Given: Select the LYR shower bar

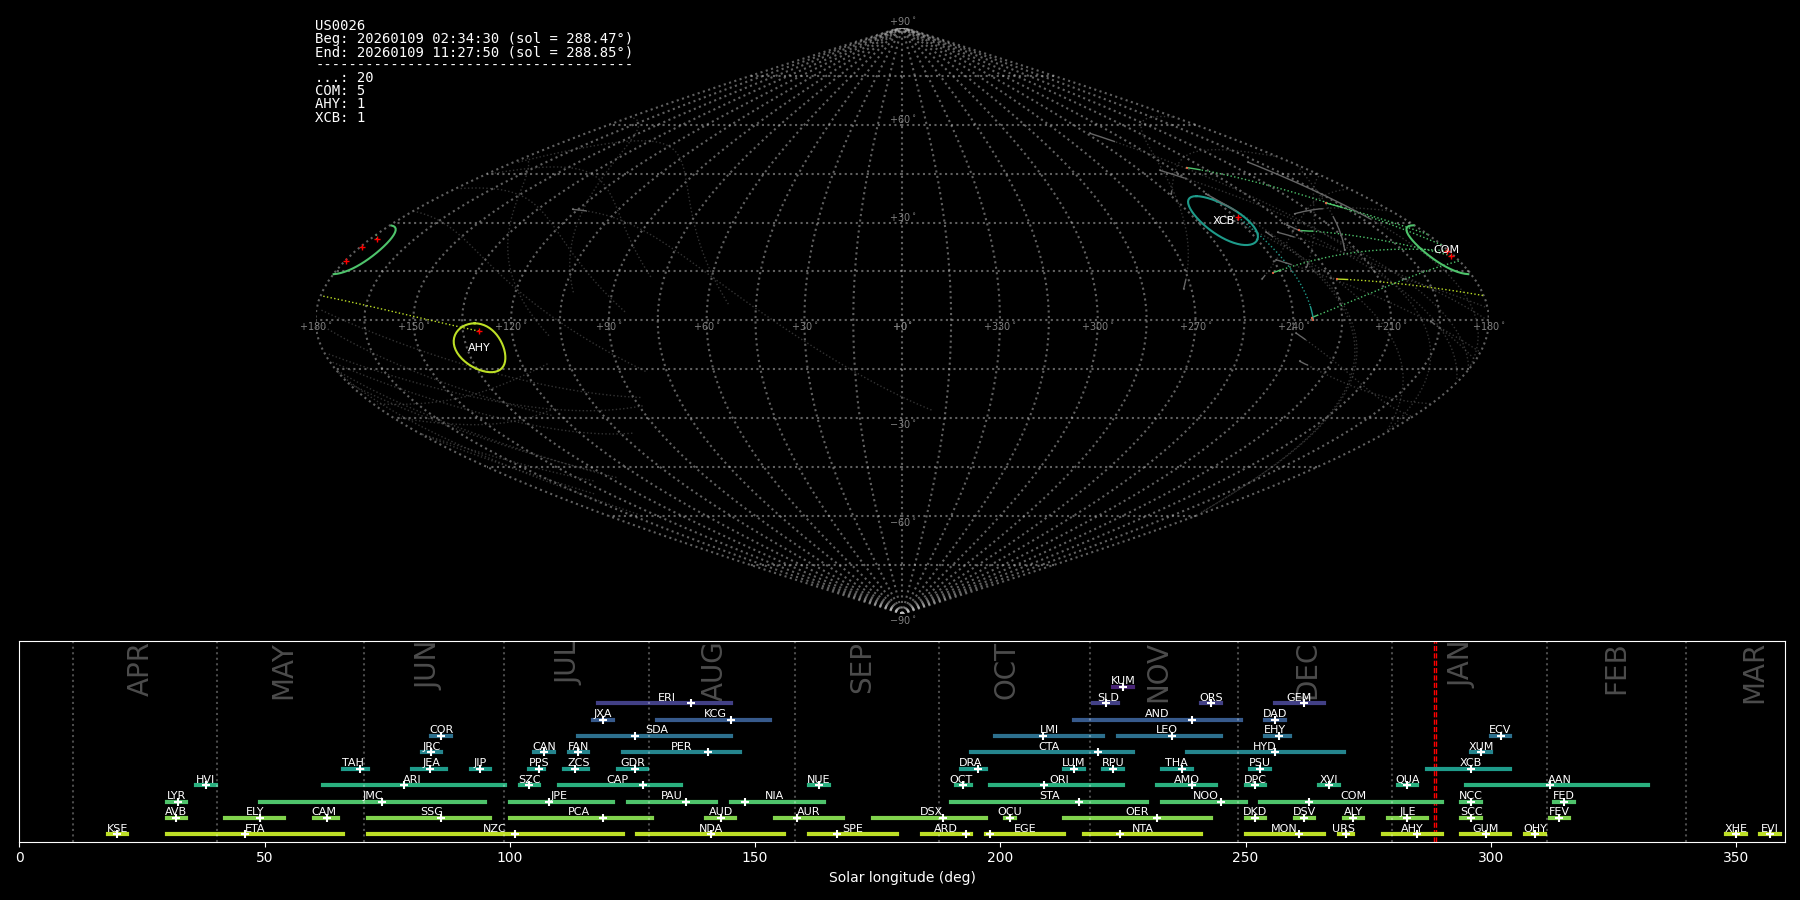Looking at the screenshot, I should [176, 802].
